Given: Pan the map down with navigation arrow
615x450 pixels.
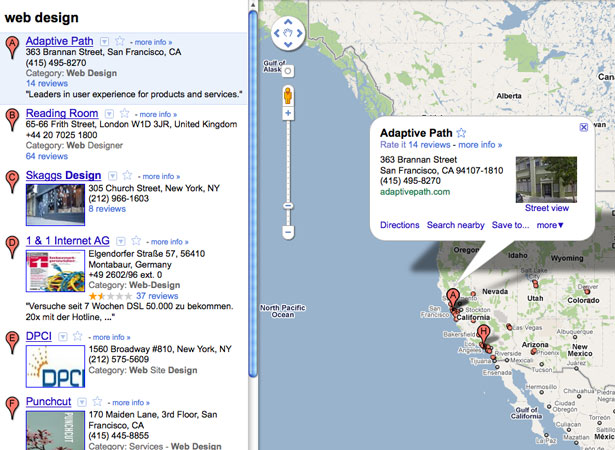Looking at the screenshot, I should (x=288, y=44).
